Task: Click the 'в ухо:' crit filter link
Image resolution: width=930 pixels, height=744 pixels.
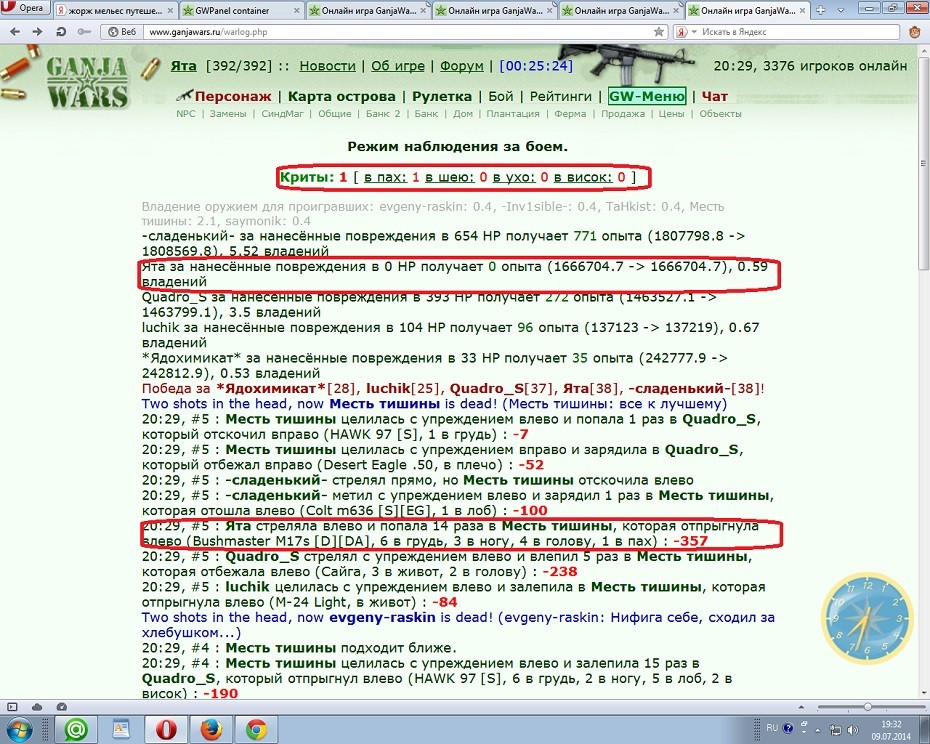Action: click(514, 177)
